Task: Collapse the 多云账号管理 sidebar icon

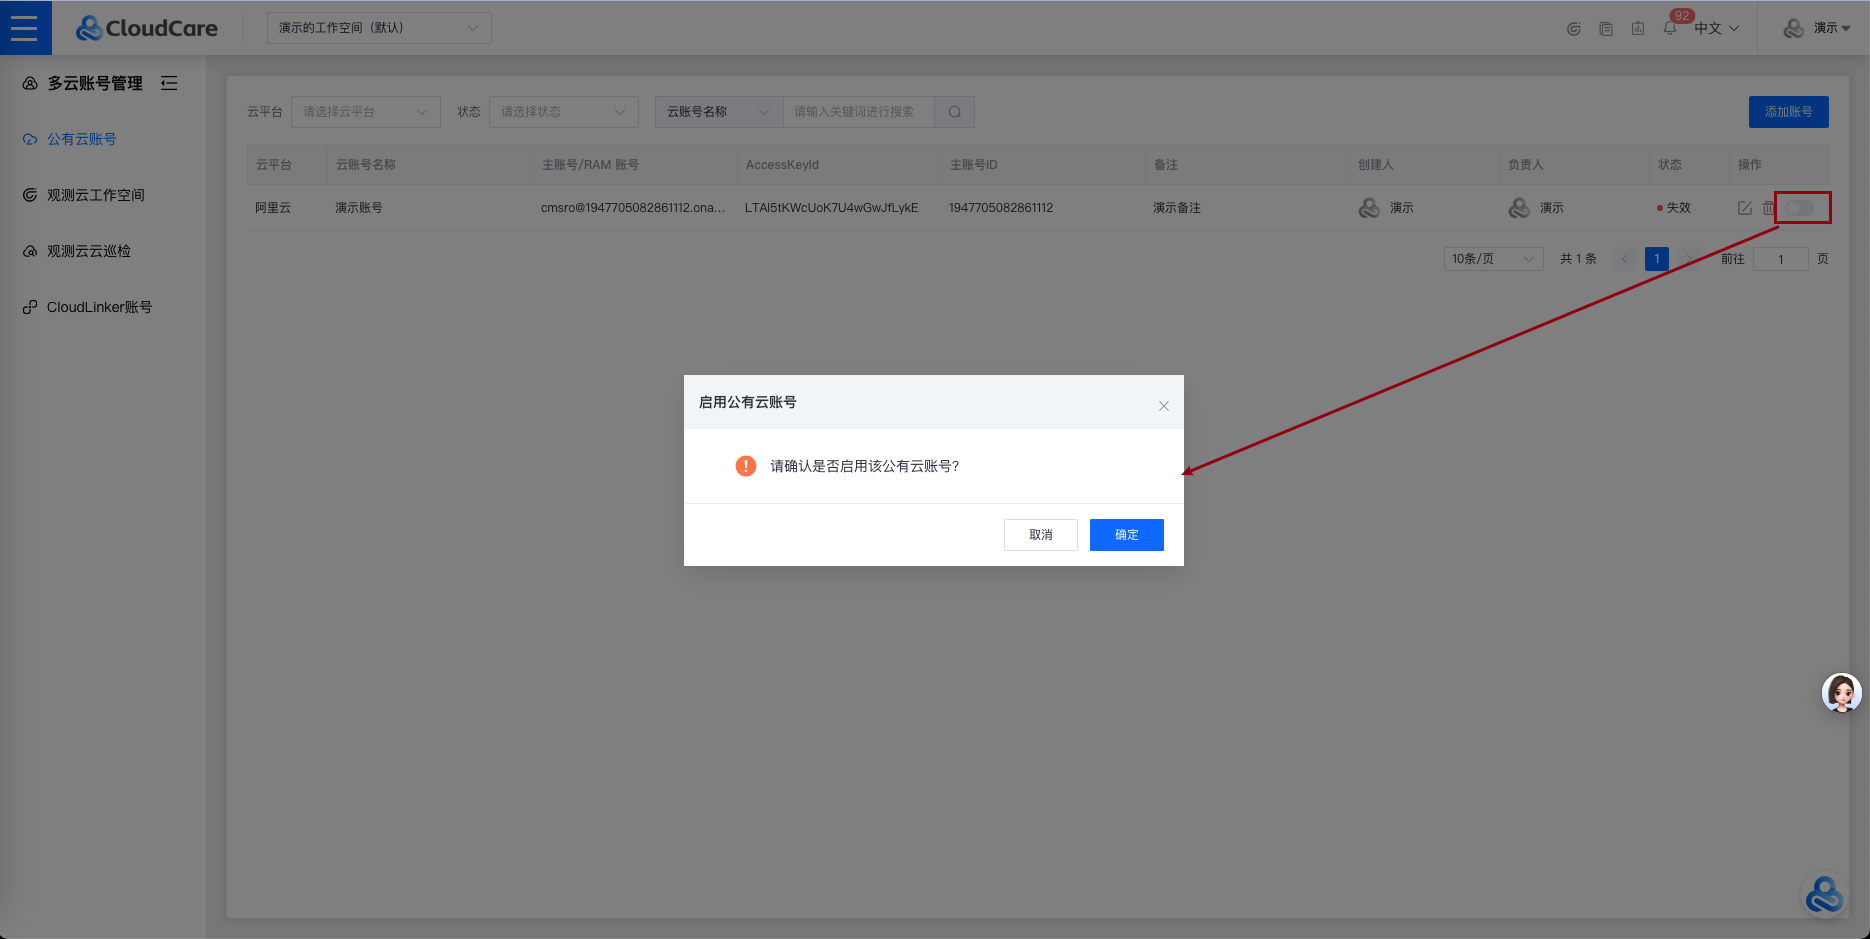Action: 169,83
